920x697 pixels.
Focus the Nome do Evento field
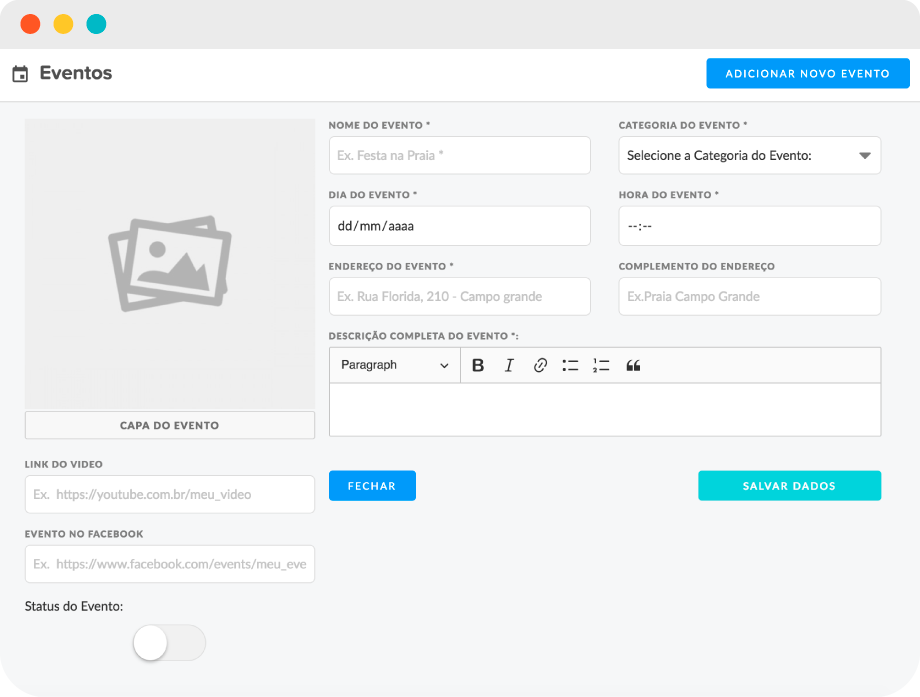[459, 155]
